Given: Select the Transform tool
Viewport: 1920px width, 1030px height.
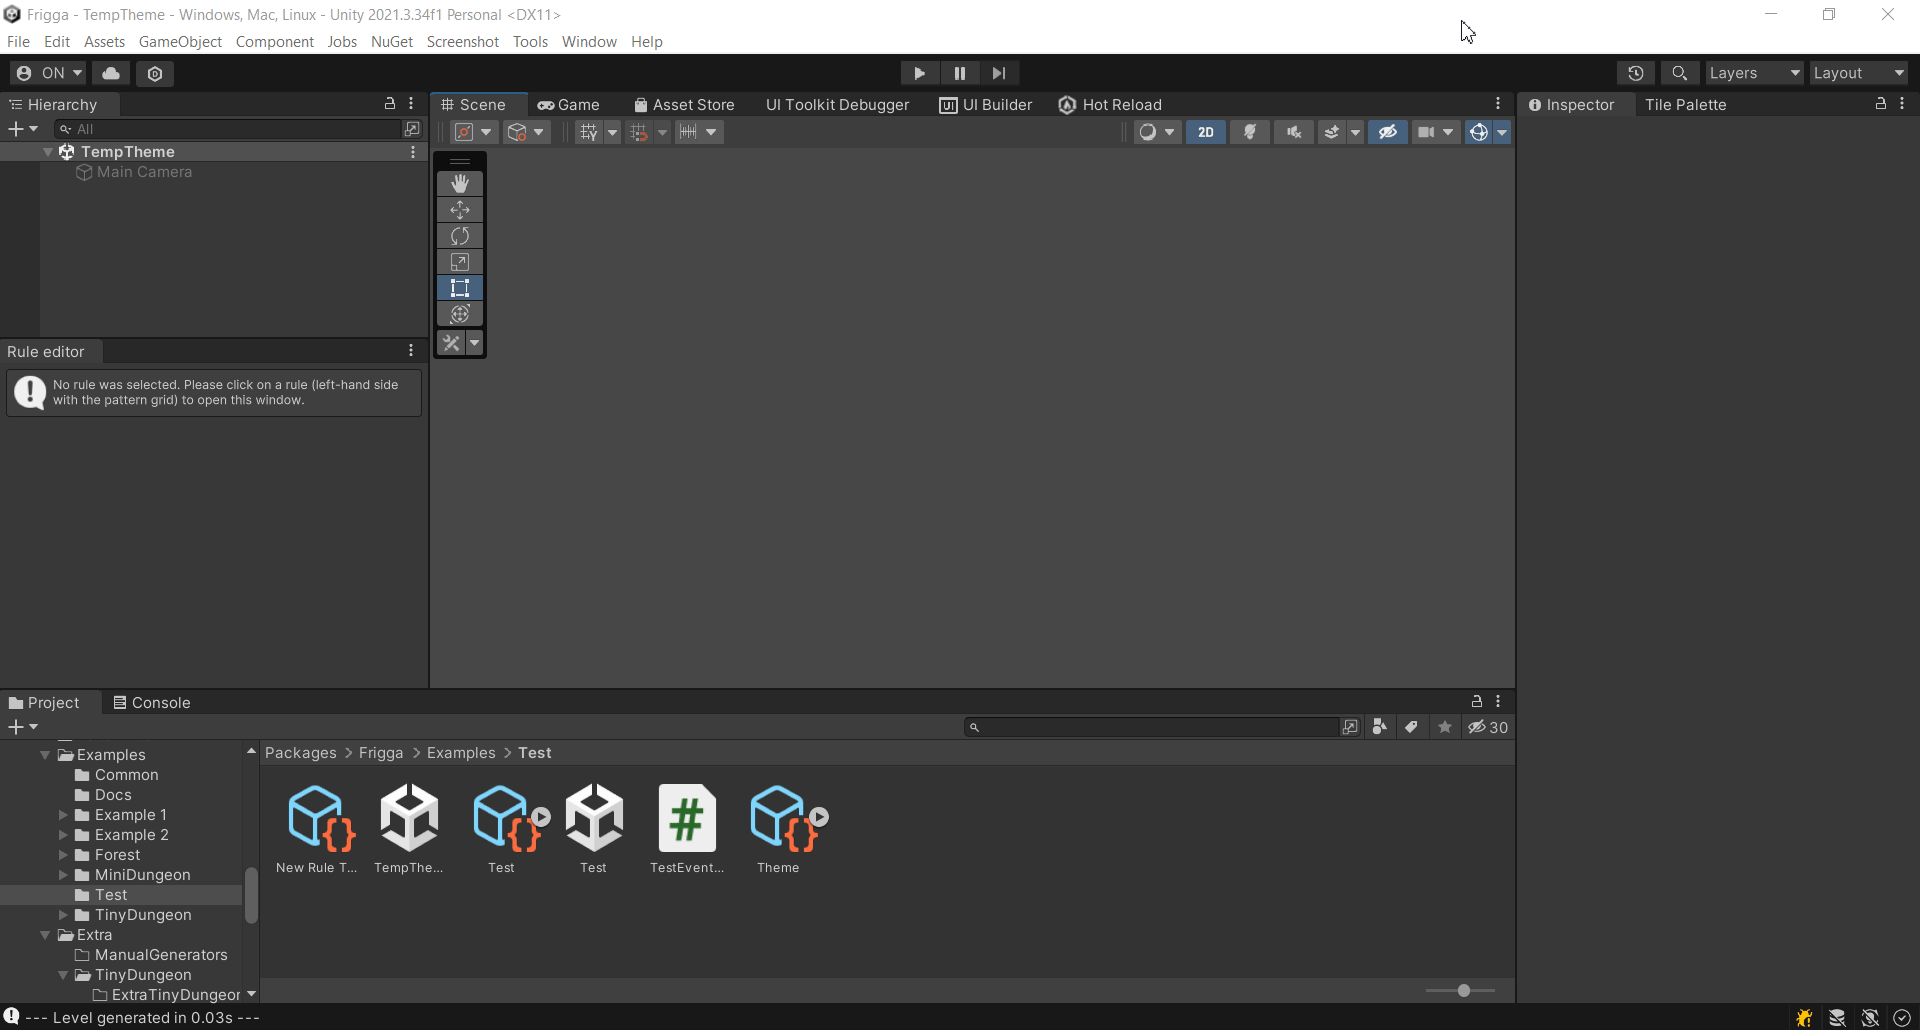Looking at the screenshot, I should (x=460, y=314).
